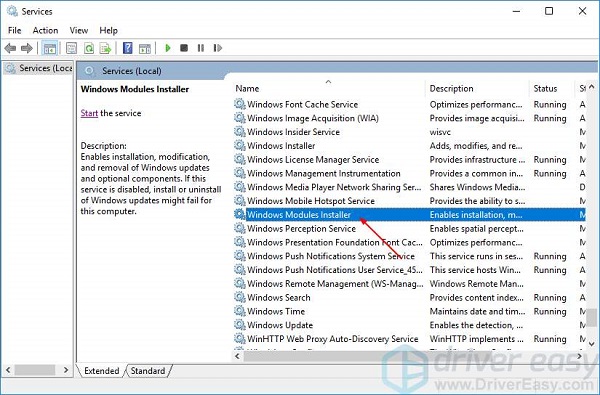Open the Help menu
The height and width of the screenshot is (395, 600).
[x=108, y=30]
